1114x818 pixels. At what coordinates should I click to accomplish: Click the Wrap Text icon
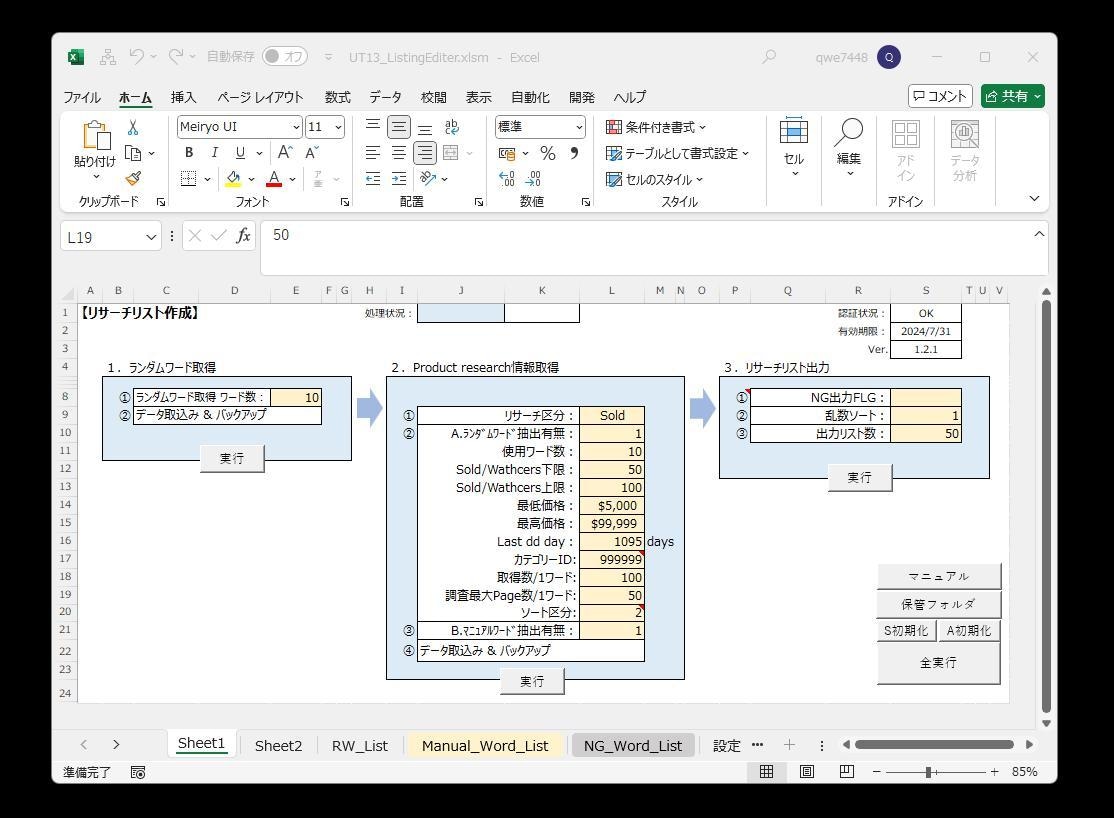click(451, 127)
